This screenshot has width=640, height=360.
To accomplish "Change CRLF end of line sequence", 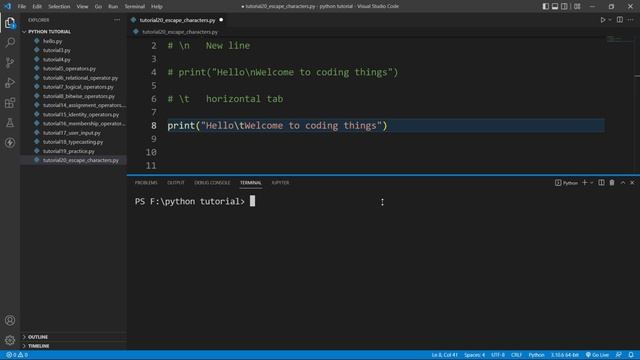I will click(x=516, y=355).
